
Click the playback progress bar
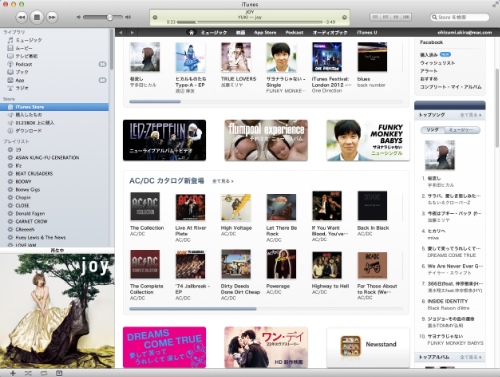249,22
